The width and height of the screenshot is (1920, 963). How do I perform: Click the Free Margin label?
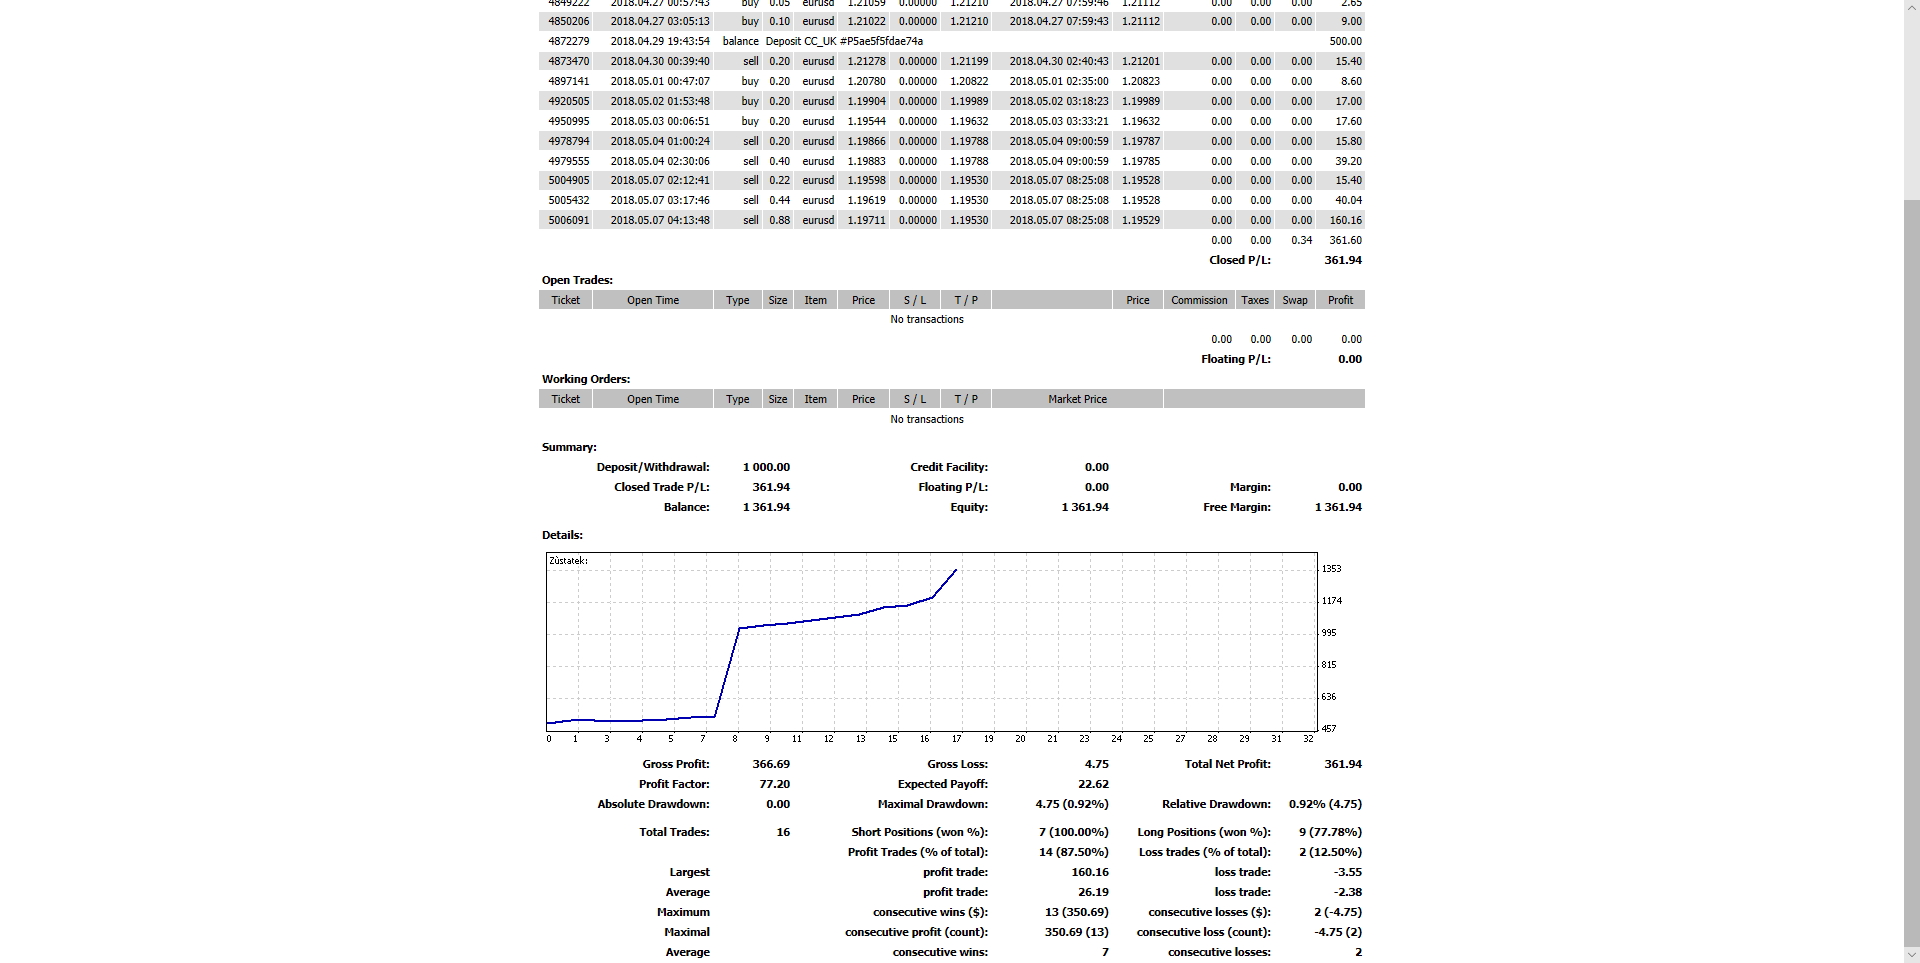pos(1237,507)
